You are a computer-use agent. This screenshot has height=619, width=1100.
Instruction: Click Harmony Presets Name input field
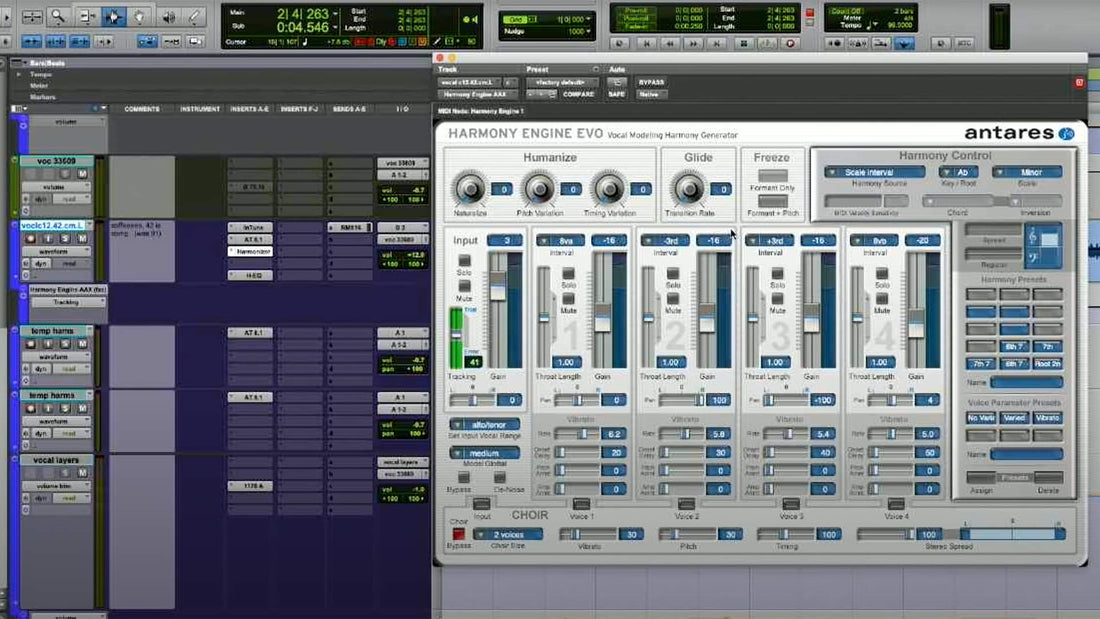click(1026, 382)
